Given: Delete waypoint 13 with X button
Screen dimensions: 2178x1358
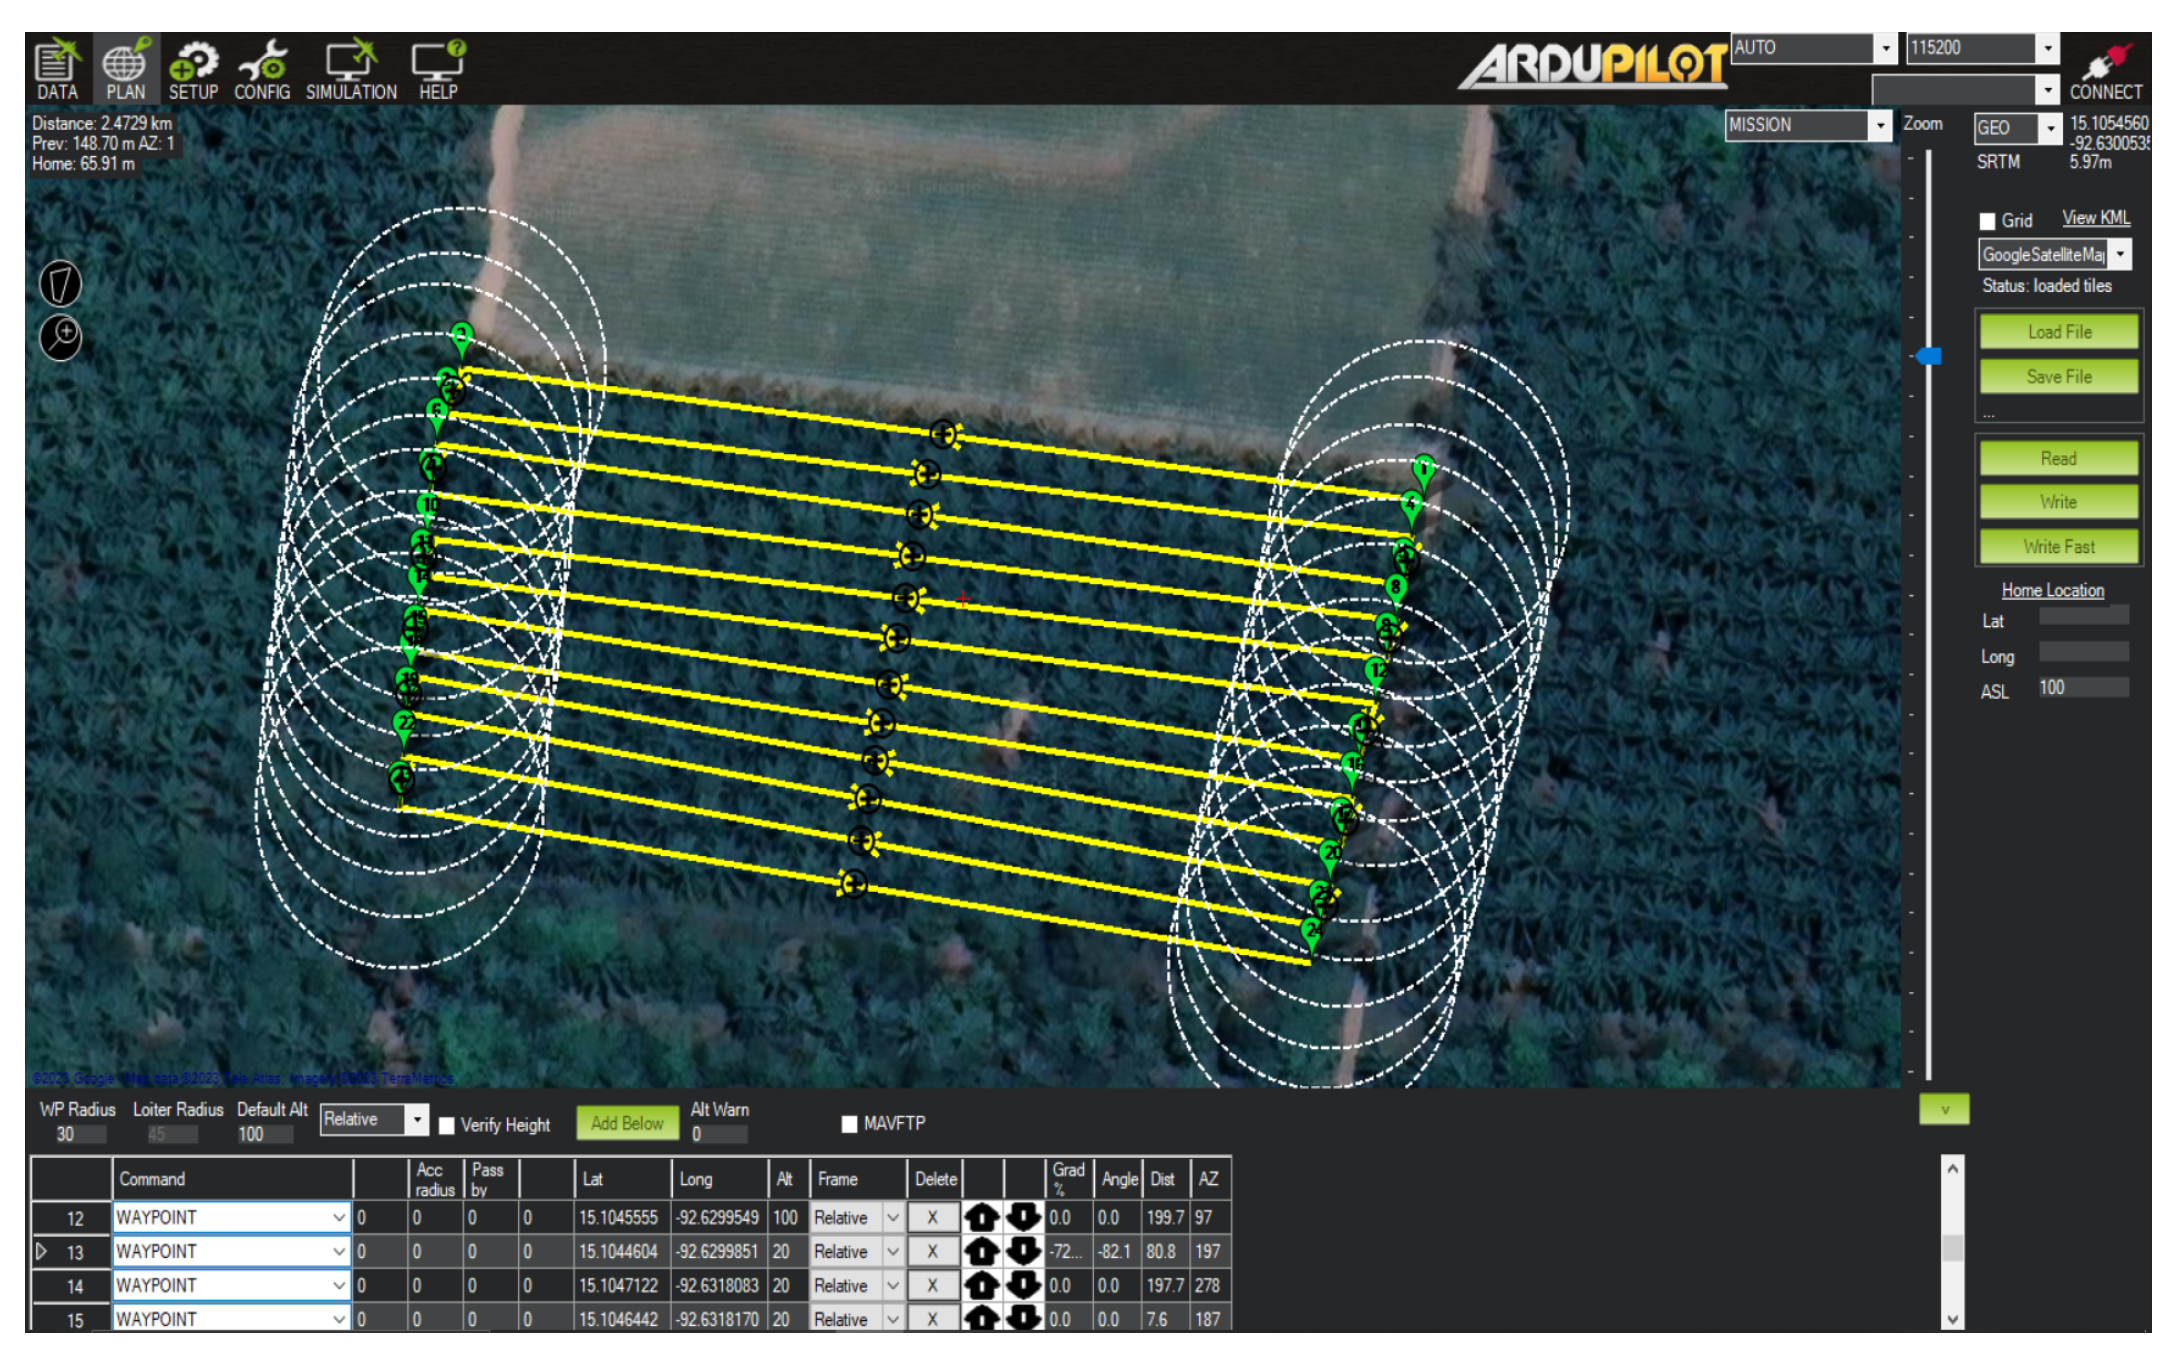Looking at the screenshot, I should (932, 1251).
